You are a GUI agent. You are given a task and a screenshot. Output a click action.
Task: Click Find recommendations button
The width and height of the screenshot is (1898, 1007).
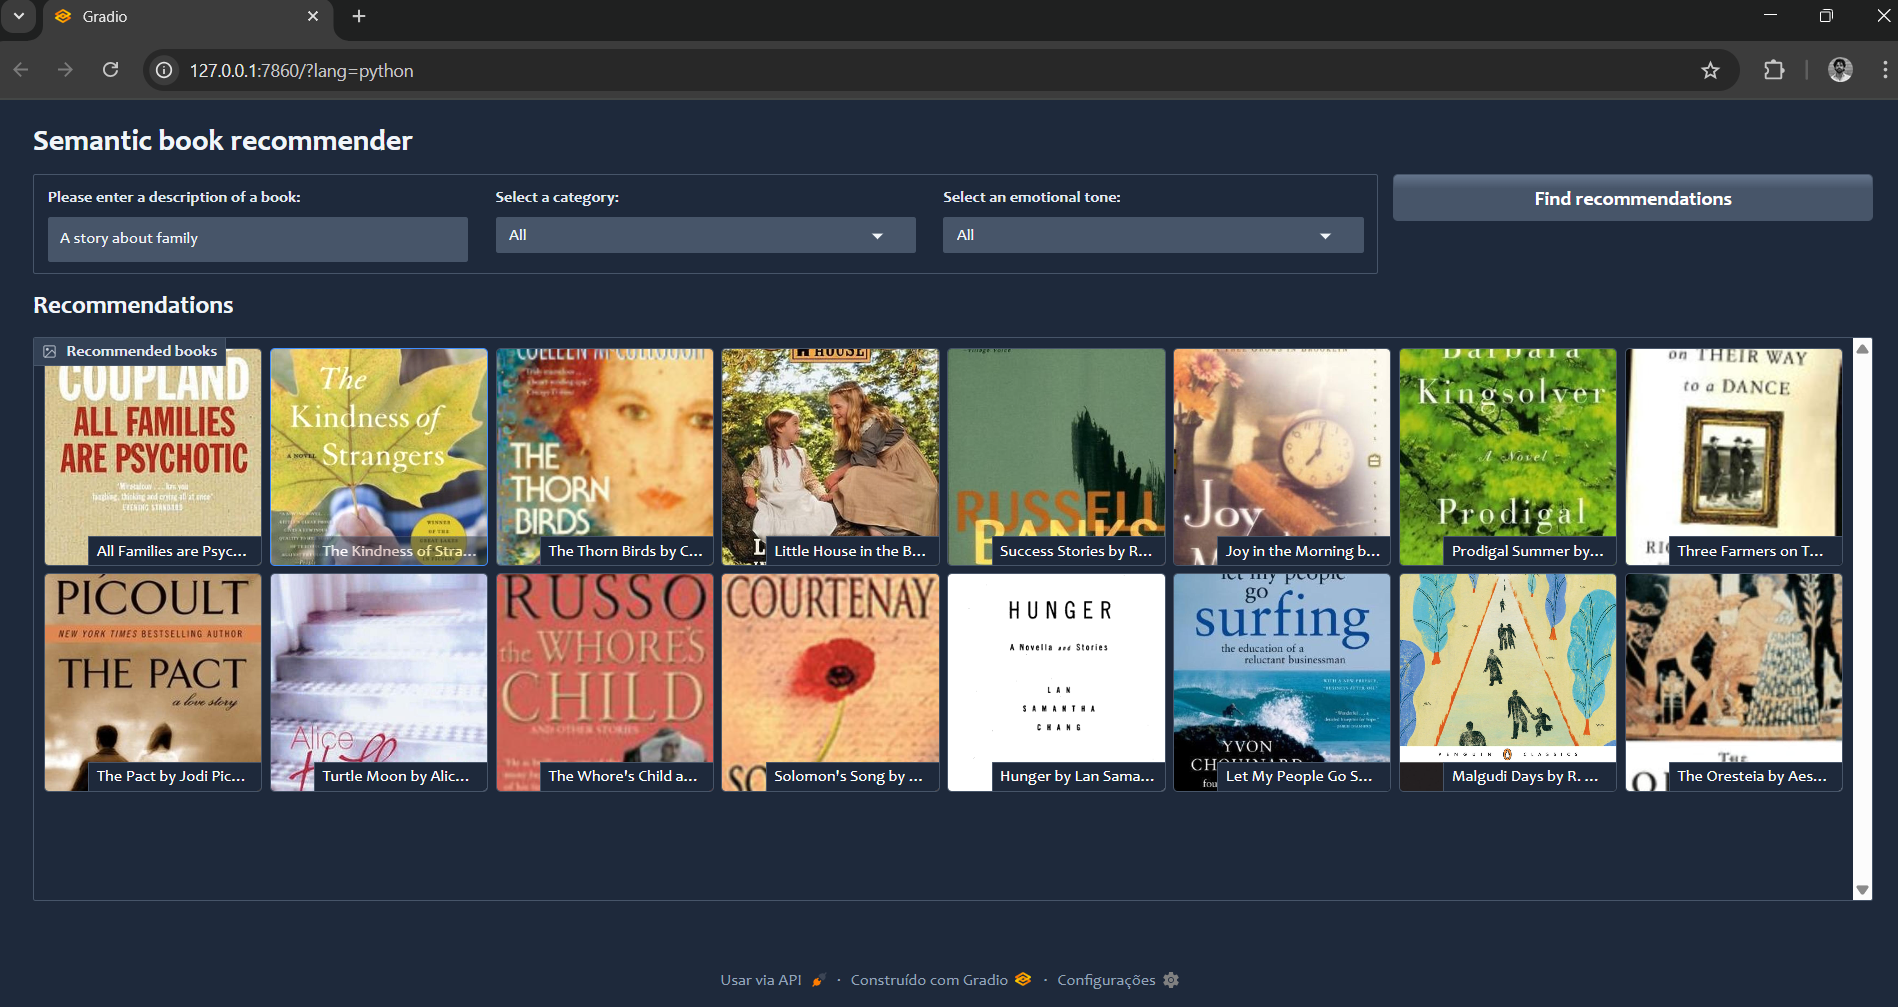point(1632,198)
